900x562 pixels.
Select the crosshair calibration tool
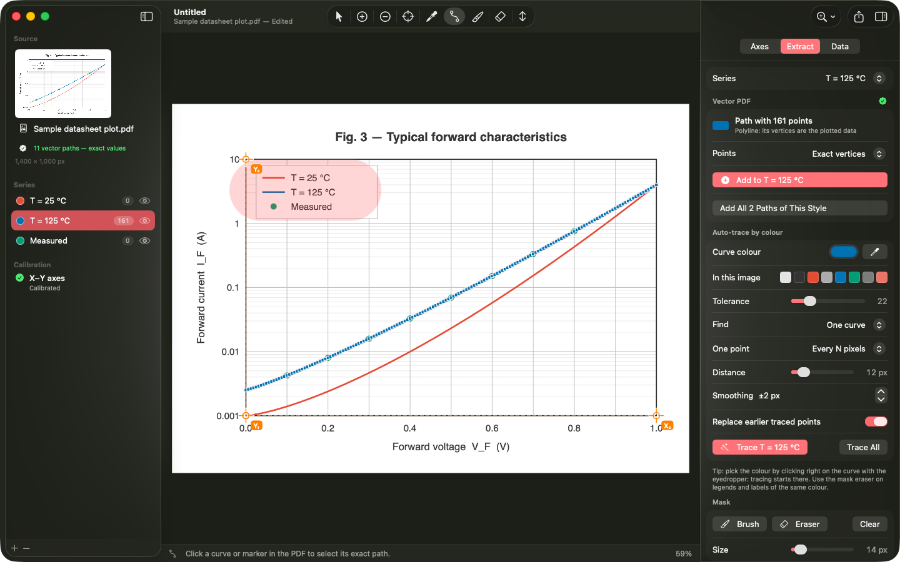[408, 17]
